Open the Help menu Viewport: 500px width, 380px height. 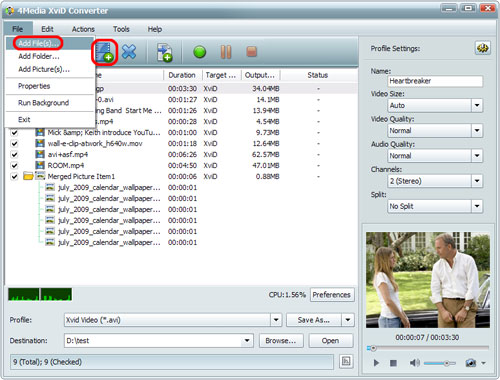pos(155,29)
